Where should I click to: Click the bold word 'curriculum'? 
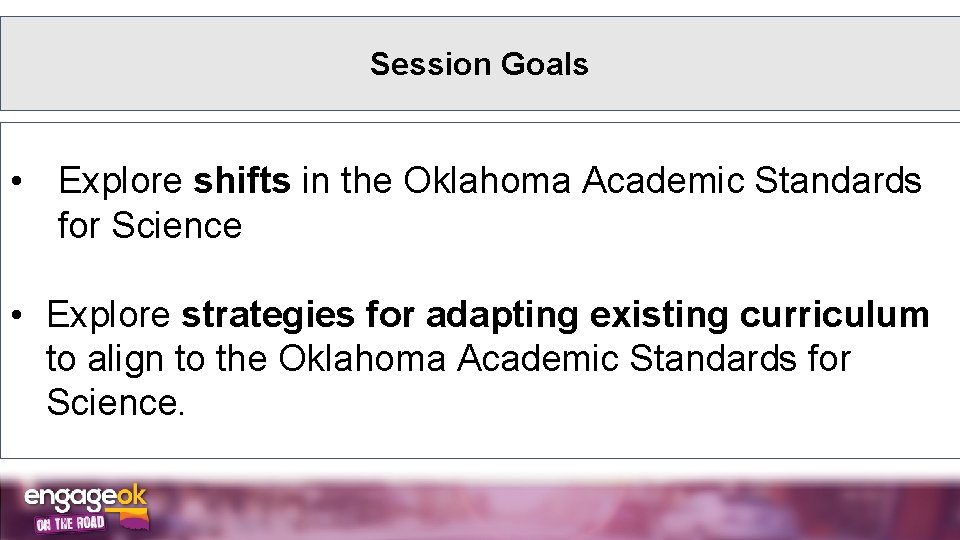pos(834,314)
